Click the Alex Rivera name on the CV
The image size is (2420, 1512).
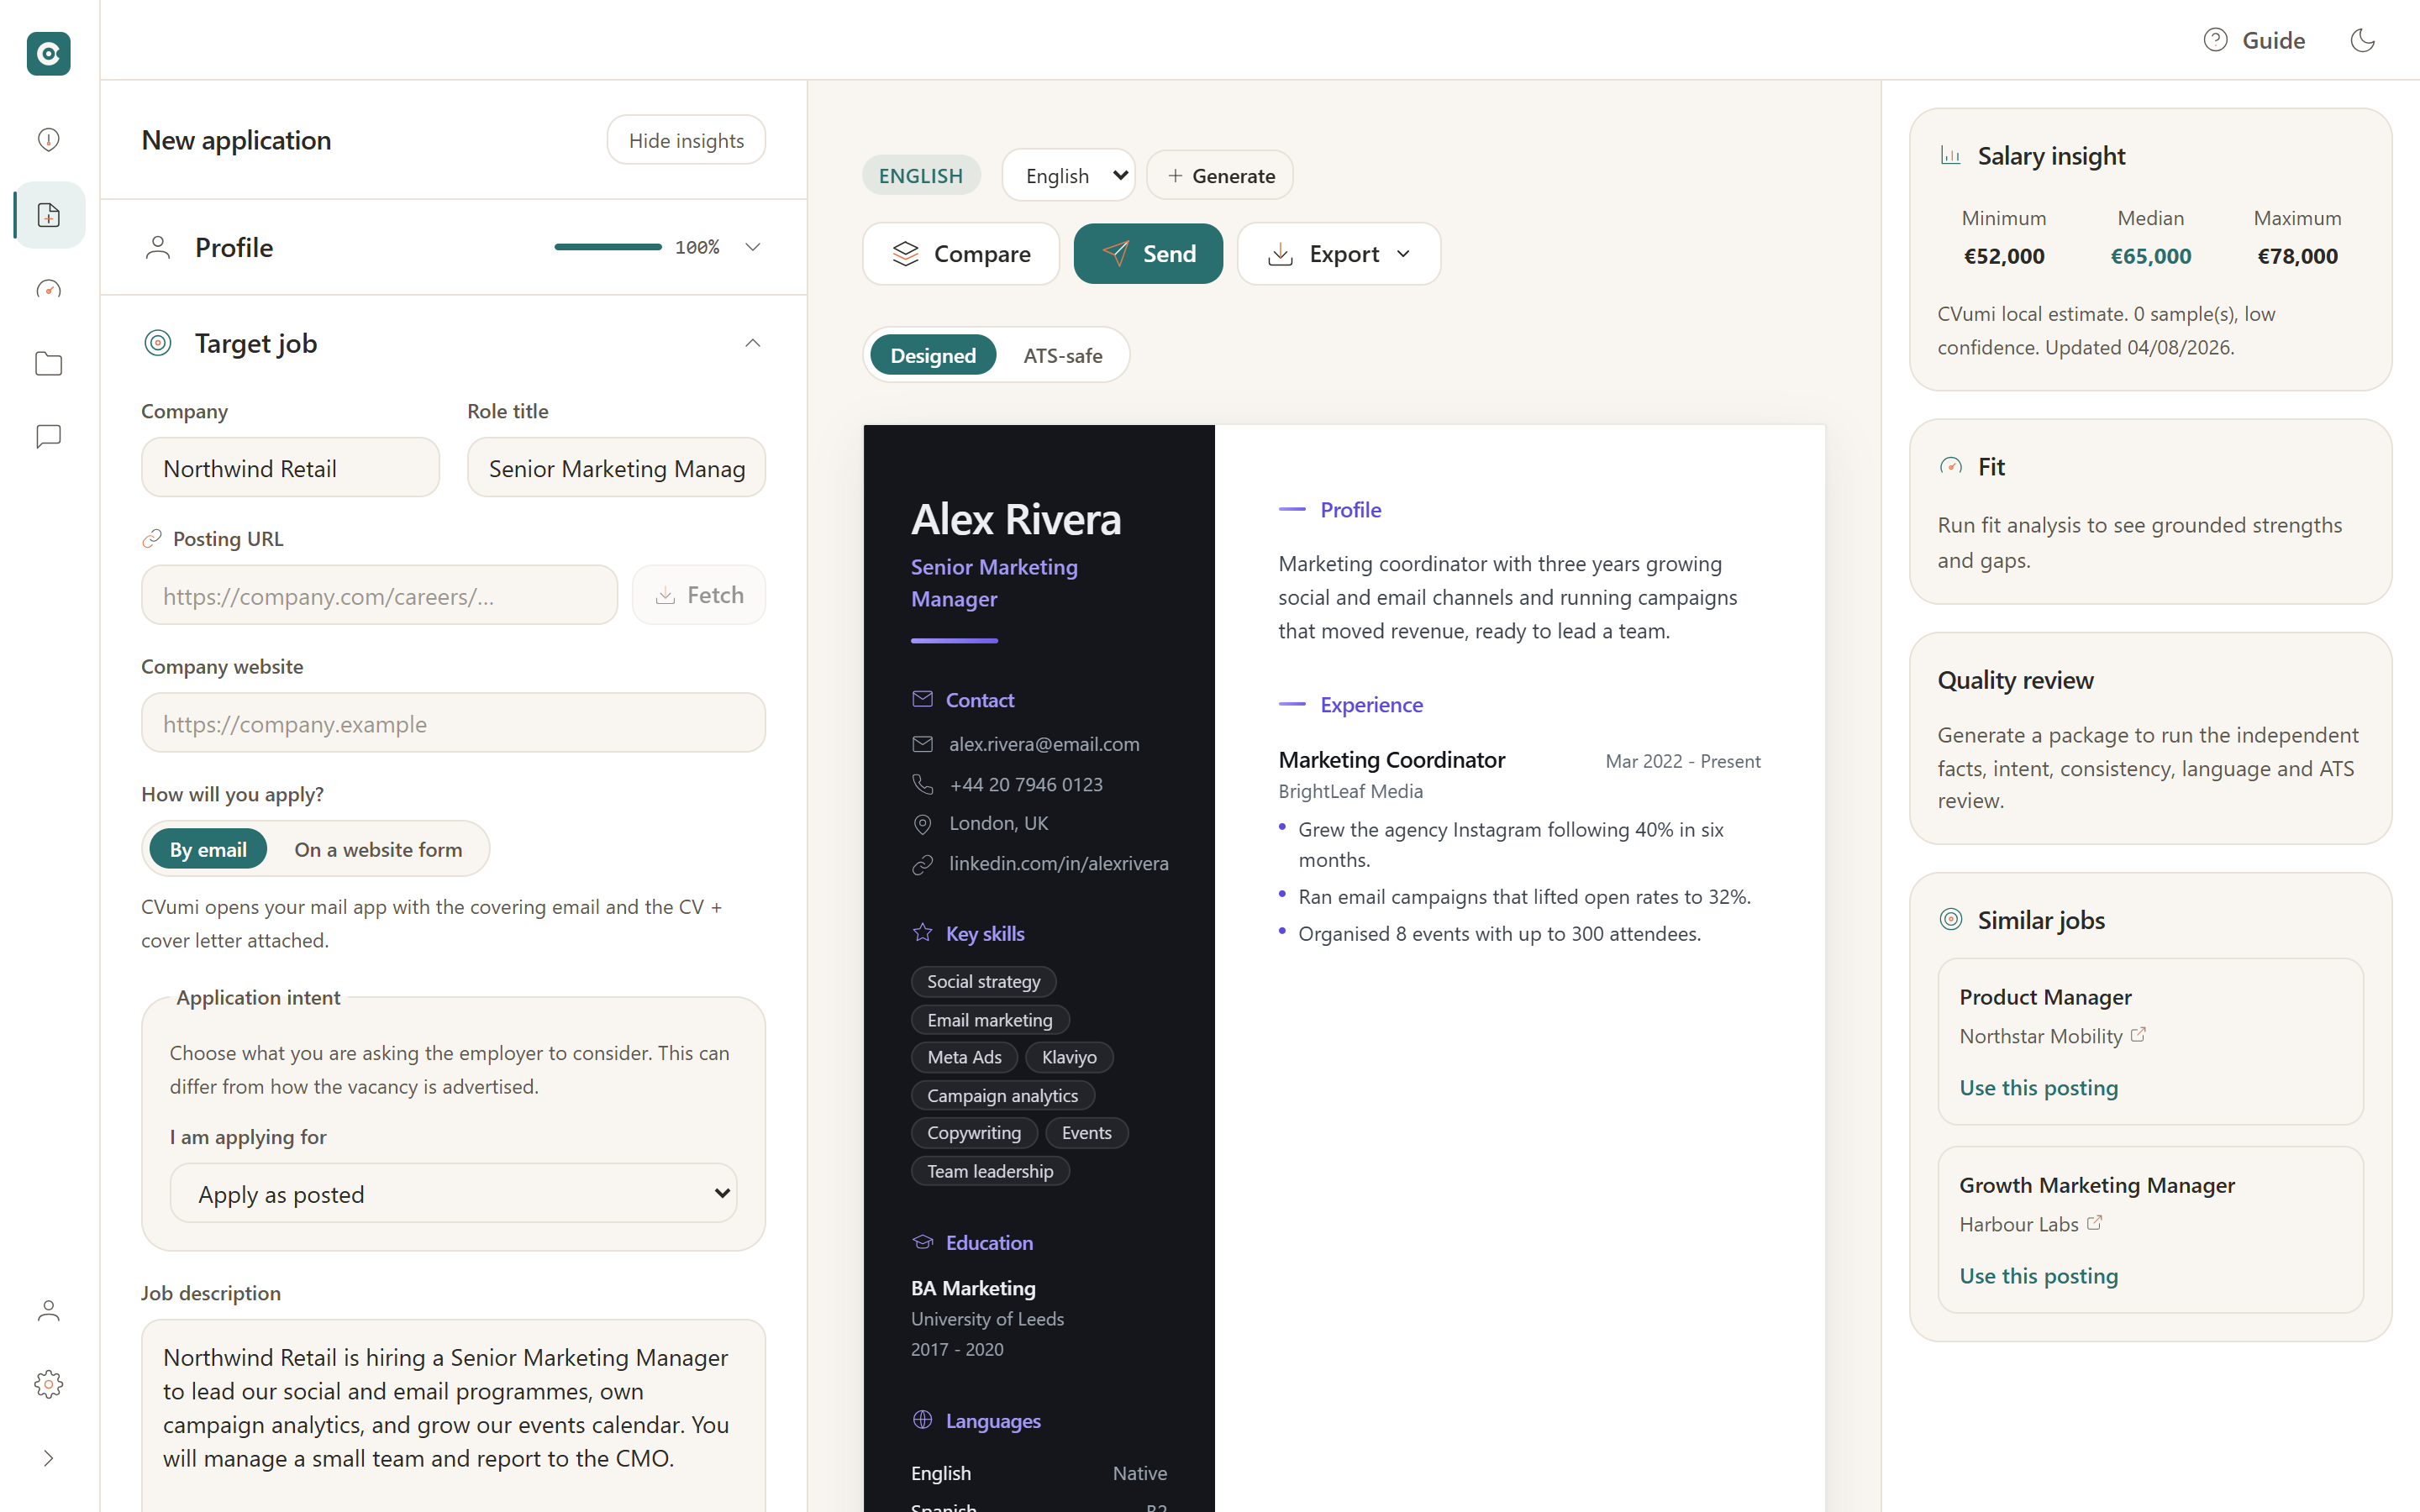(x=1016, y=519)
